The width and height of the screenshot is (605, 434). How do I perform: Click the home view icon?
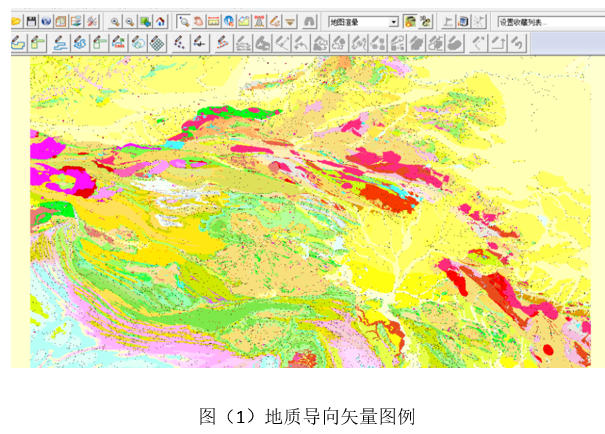pyautogui.click(x=160, y=20)
